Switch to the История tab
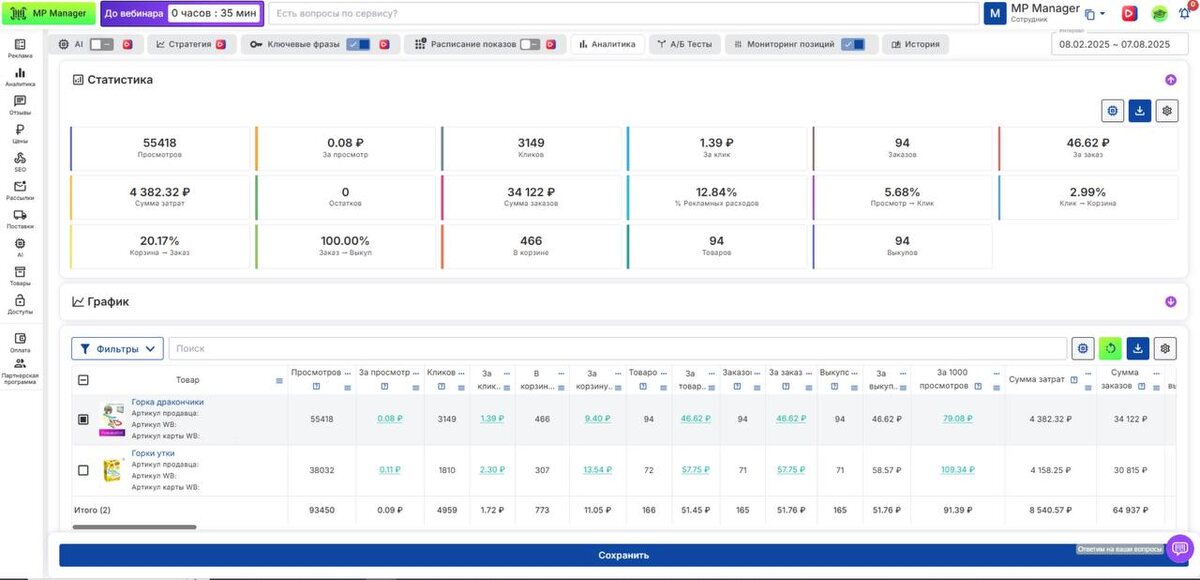The width and height of the screenshot is (1200, 580). coord(915,45)
